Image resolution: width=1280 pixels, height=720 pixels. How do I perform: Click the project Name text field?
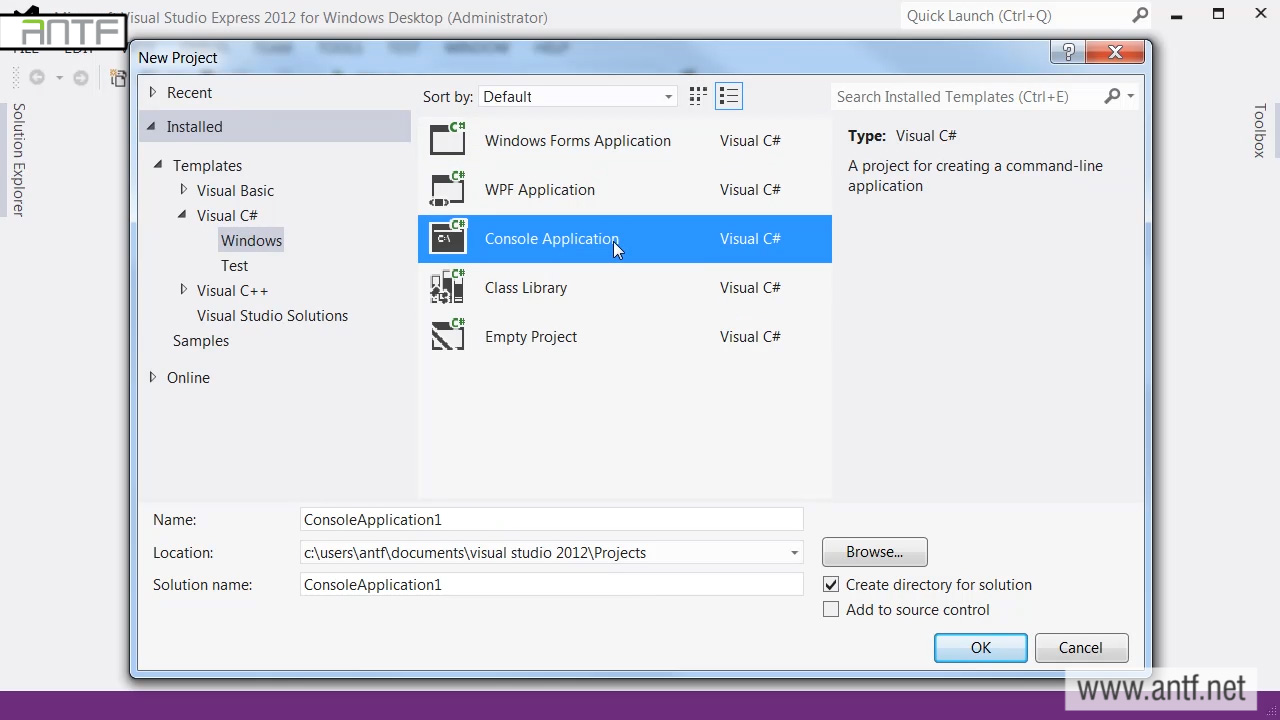tap(551, 520)
